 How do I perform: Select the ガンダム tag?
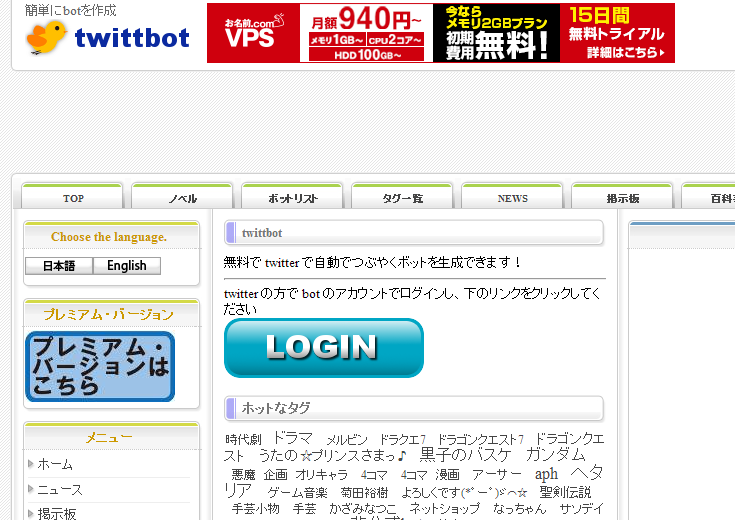555,454
